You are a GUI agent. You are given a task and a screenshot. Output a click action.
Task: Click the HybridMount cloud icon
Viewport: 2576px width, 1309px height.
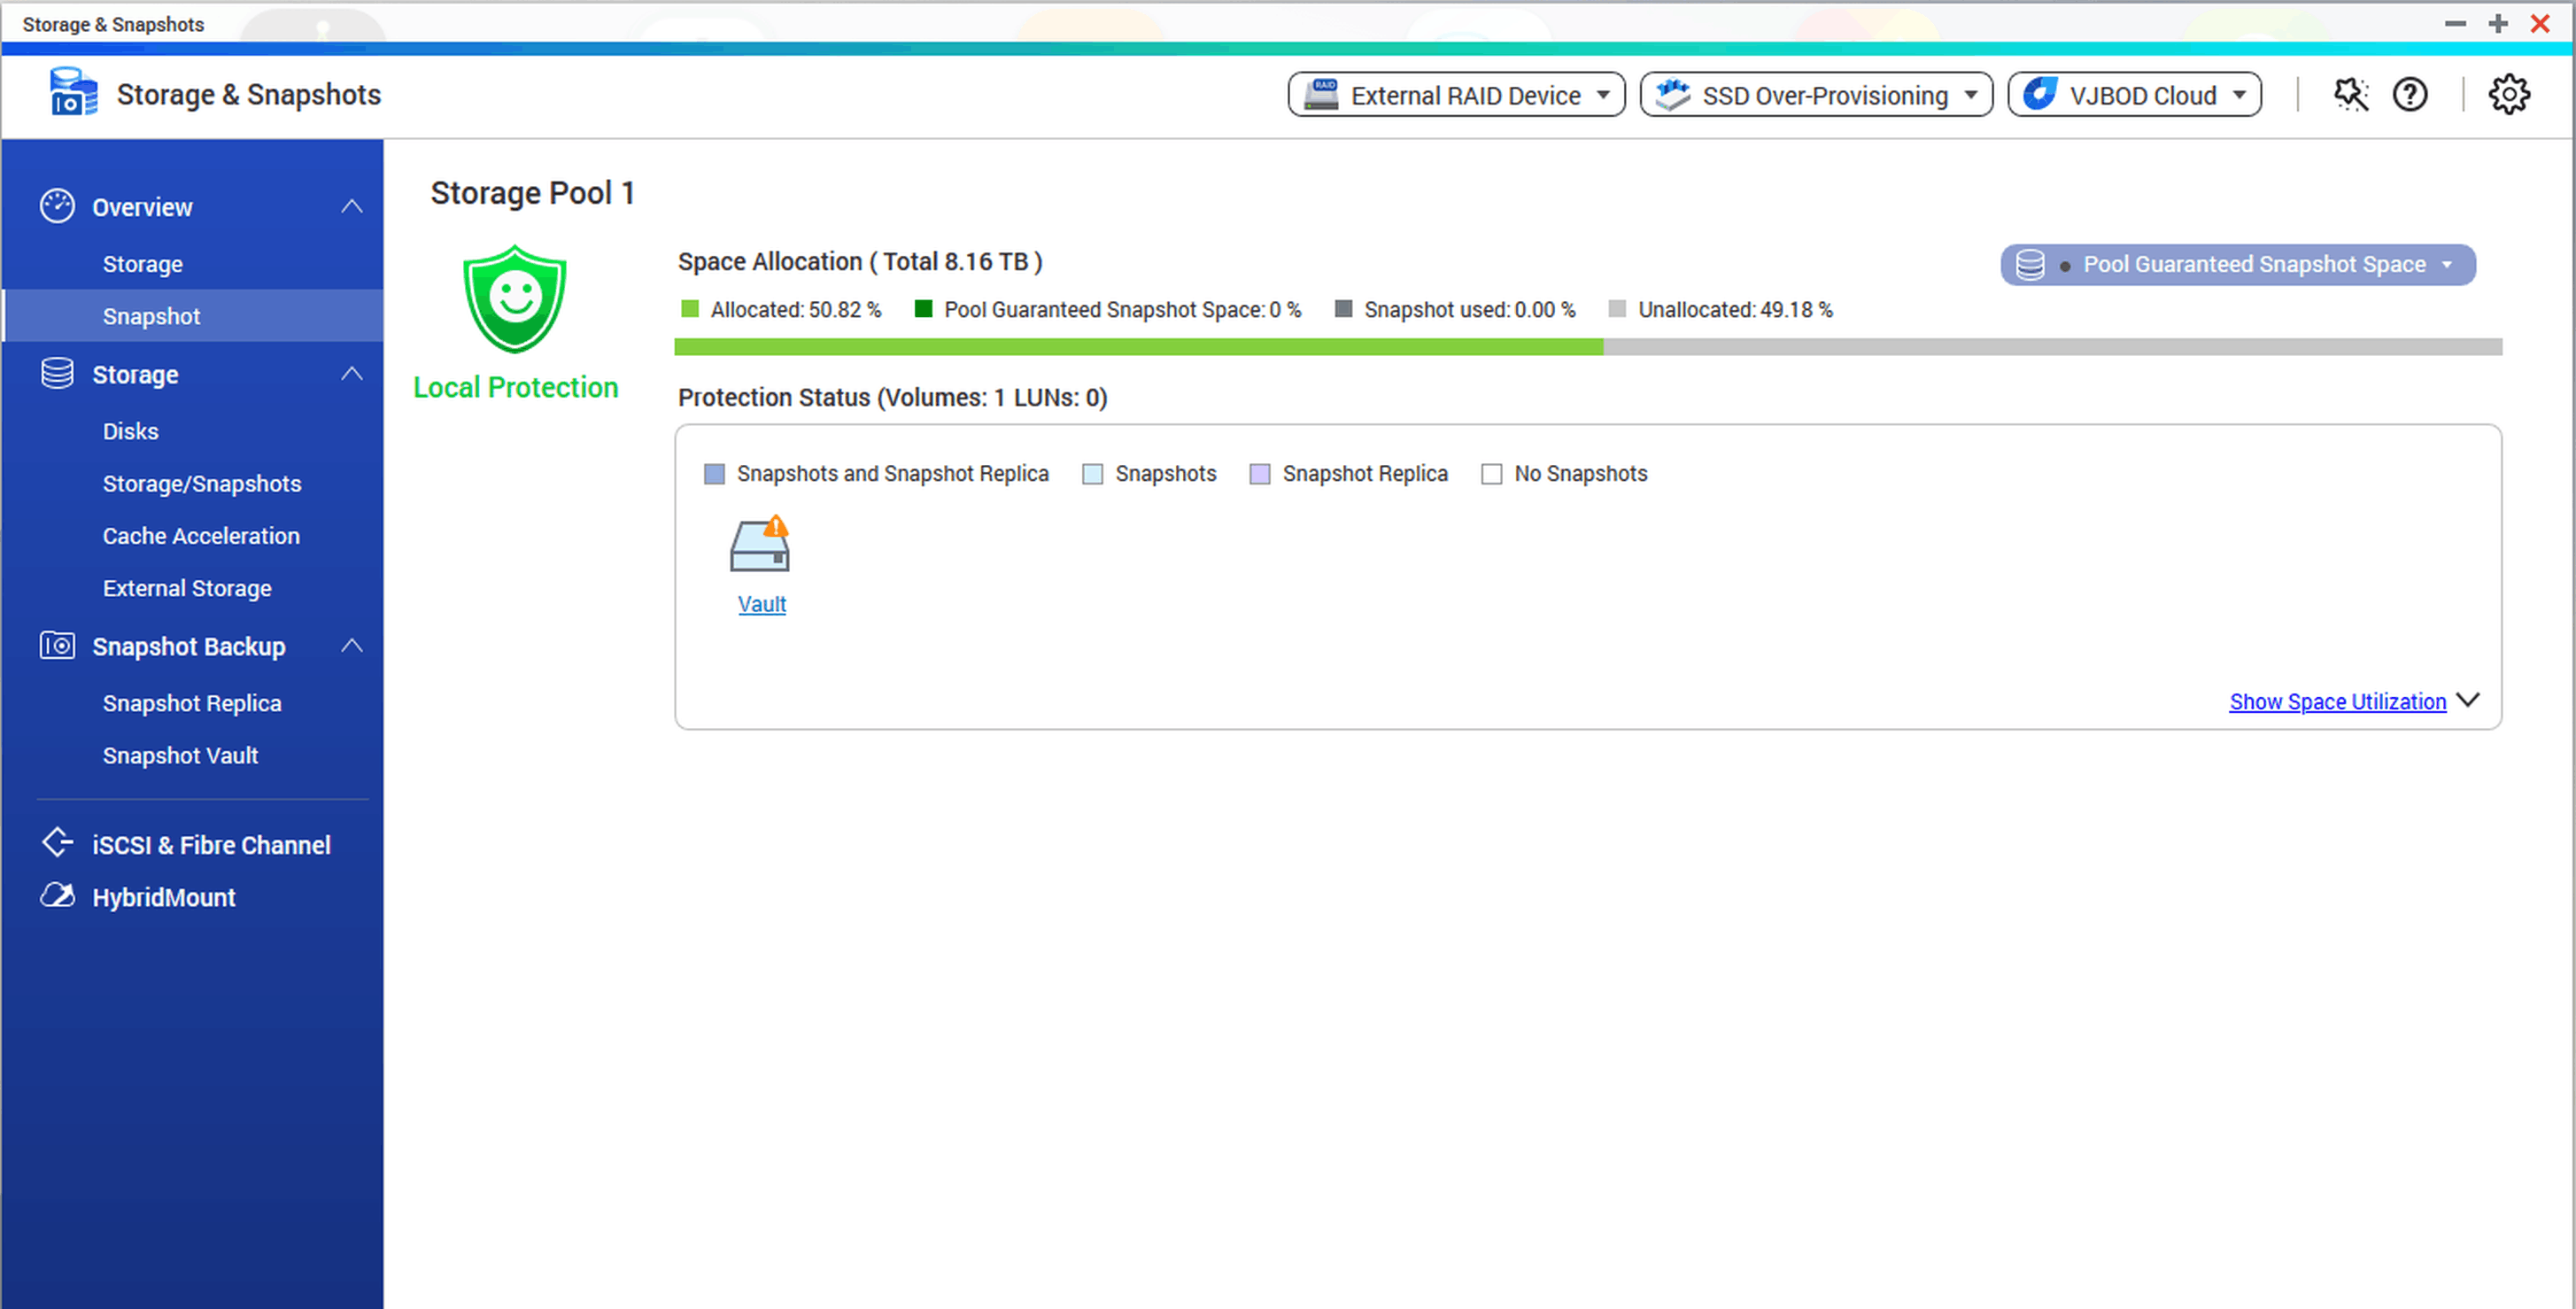57,896
